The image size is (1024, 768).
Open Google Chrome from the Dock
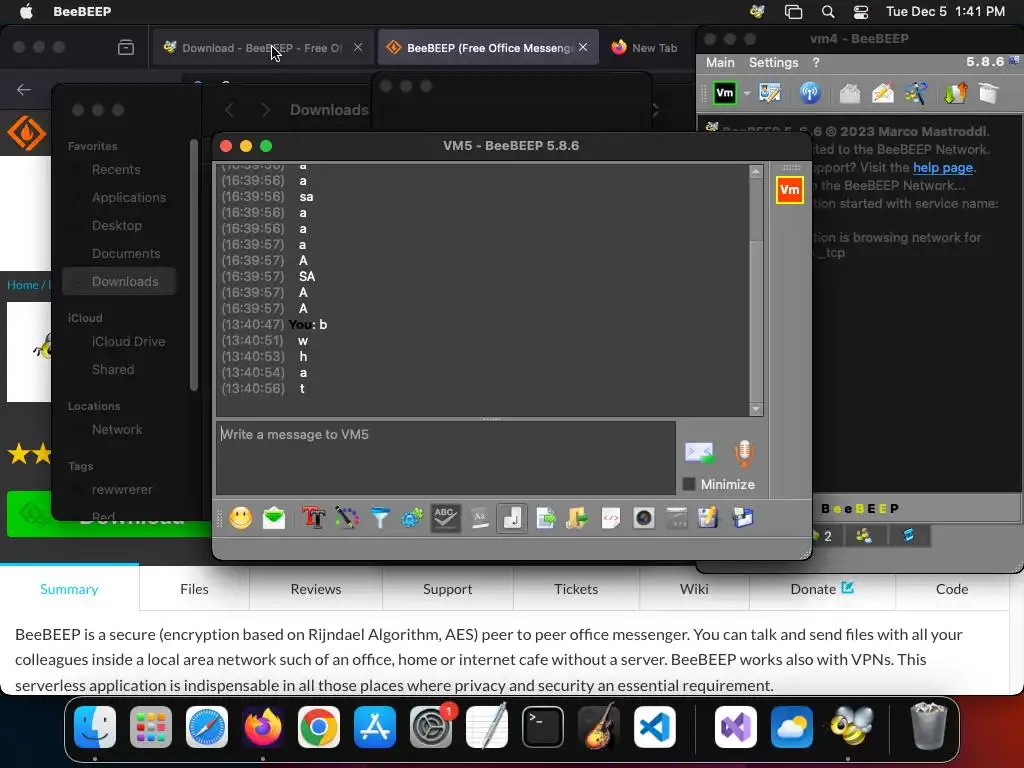pos(319,727)
